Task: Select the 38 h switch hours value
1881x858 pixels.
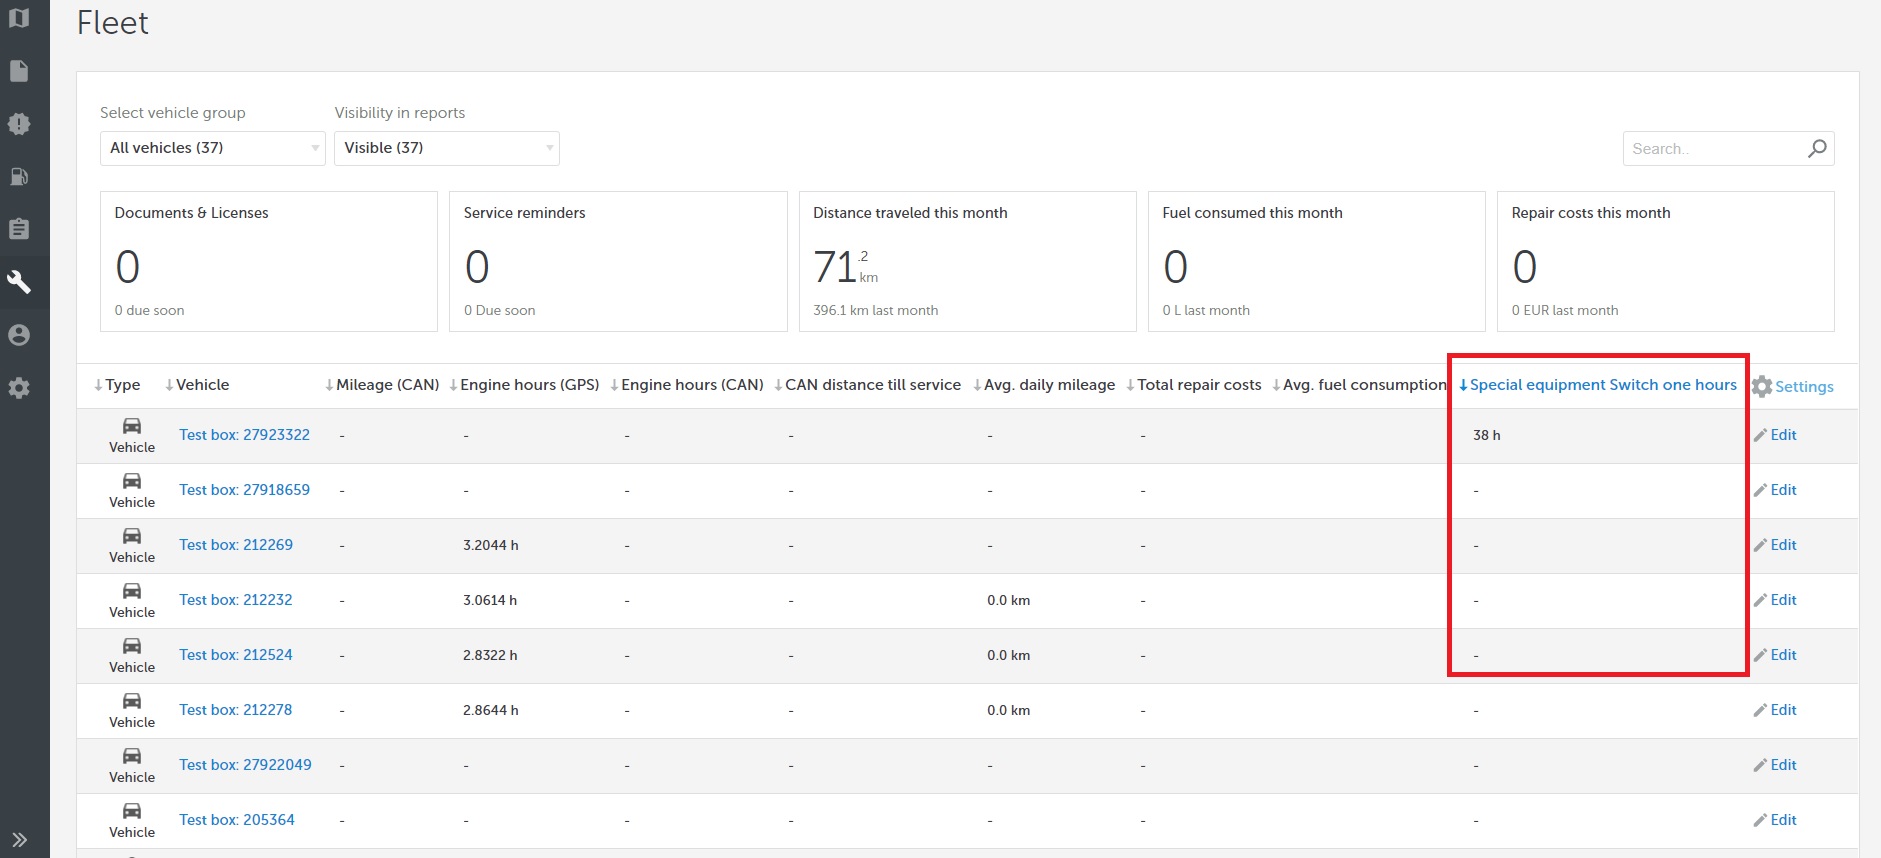Action: coord(1487,435)
